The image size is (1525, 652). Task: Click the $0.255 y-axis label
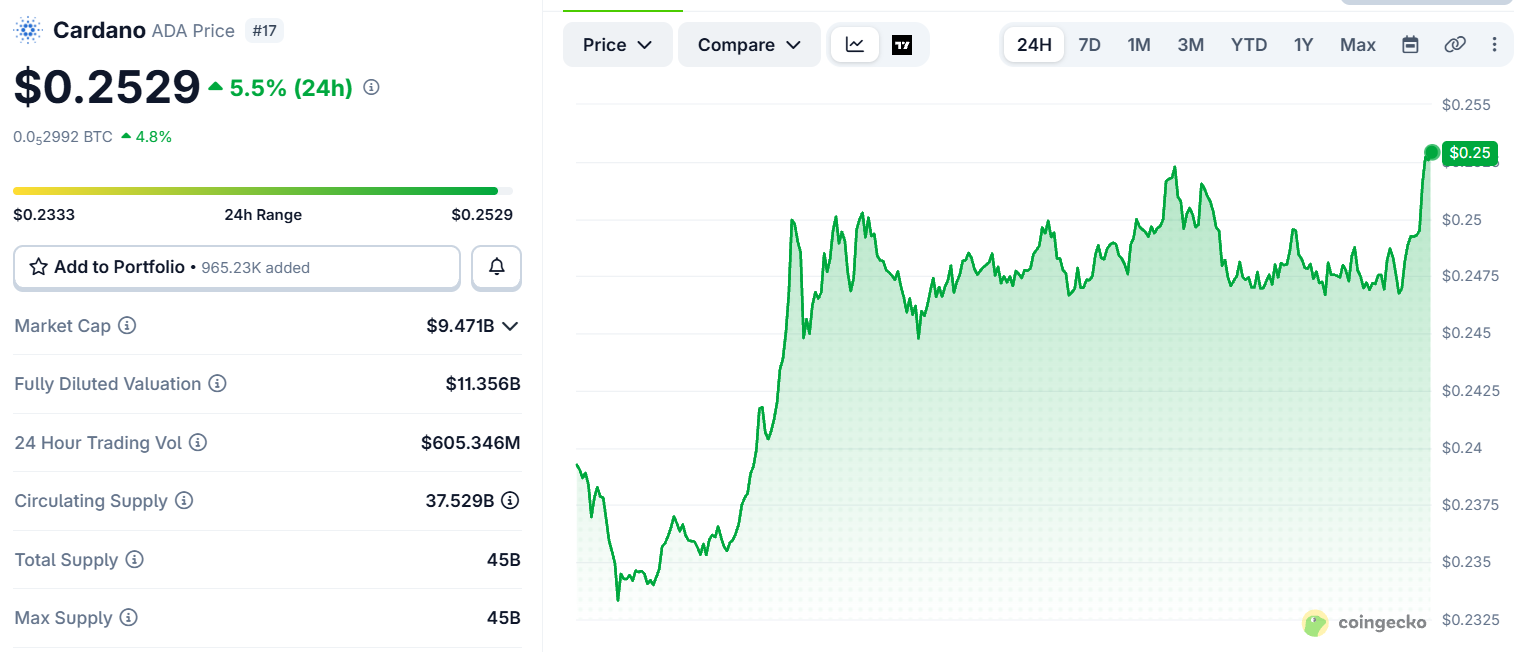point(1466,105)
